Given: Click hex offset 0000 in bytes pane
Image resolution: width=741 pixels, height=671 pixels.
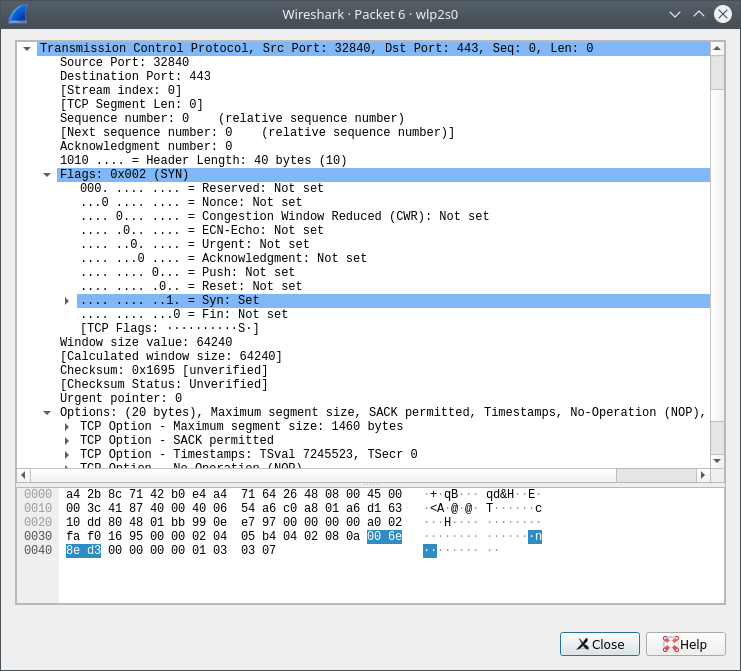Looking at the screenshot, I should pos(38,494).
